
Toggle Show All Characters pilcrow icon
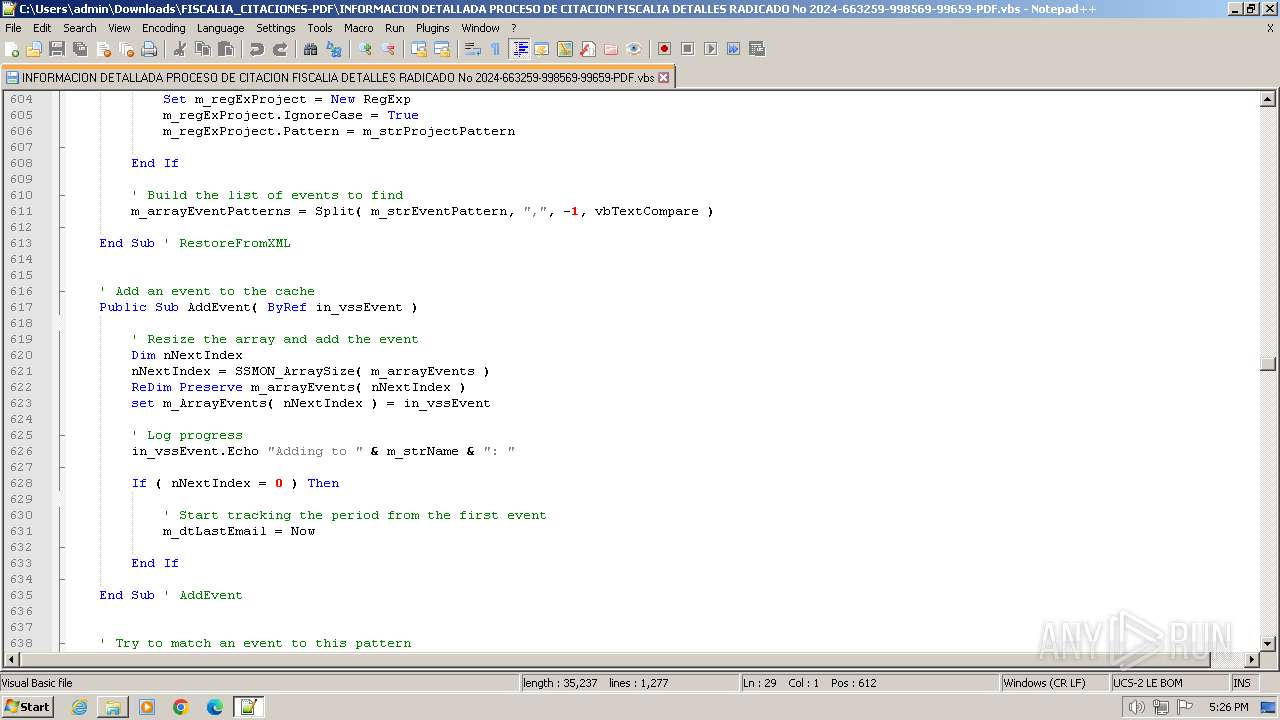(496, 49)
